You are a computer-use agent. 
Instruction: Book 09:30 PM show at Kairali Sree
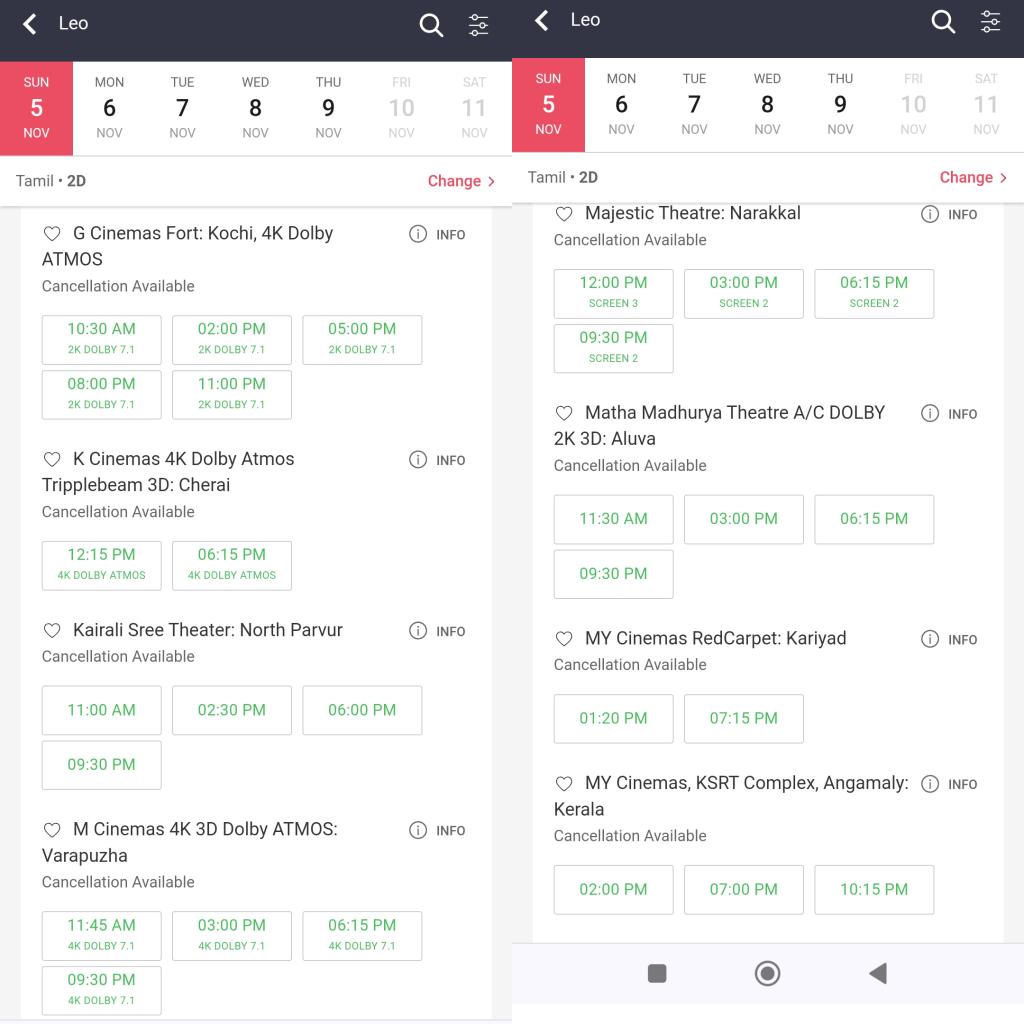(101, 765)
